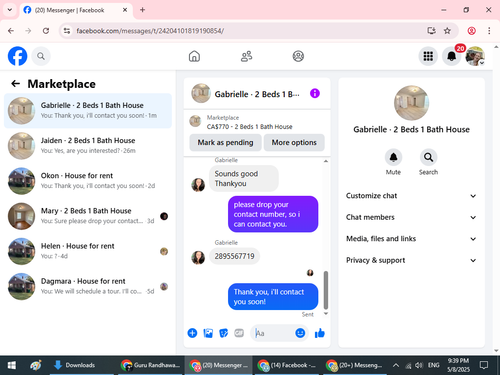Click the chat scroll down arrow
This screenshot has height=375, width=500.
pyautogui.click(x=326, y=314)
